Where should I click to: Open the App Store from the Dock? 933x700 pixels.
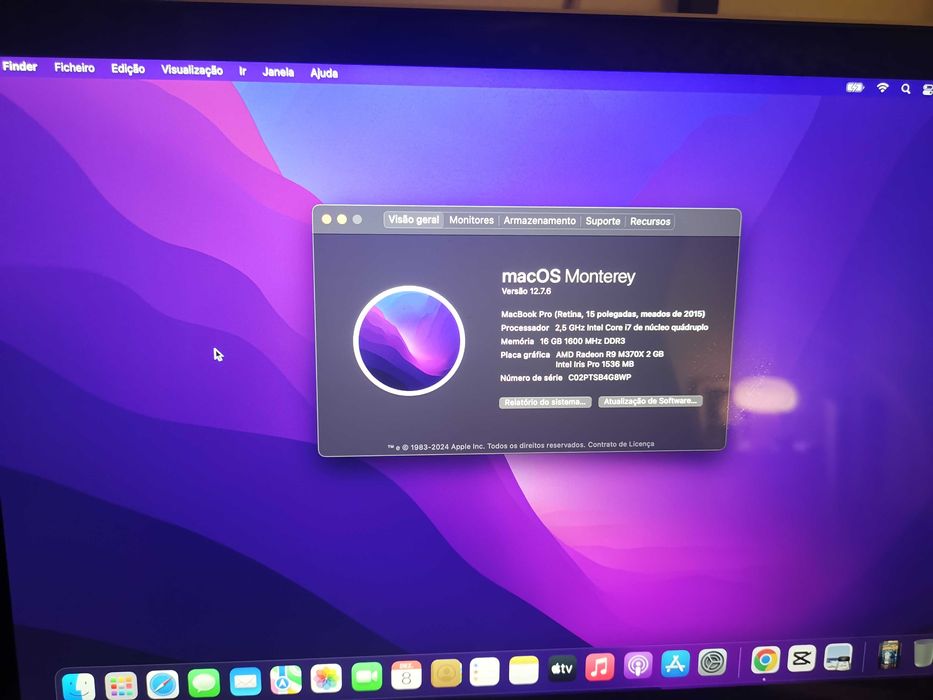click(675, 663)
